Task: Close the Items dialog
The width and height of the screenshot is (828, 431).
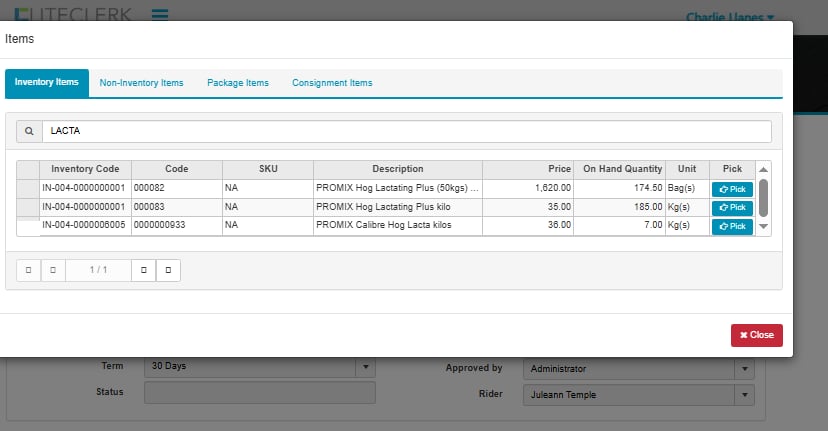Action: coord(756,335)
